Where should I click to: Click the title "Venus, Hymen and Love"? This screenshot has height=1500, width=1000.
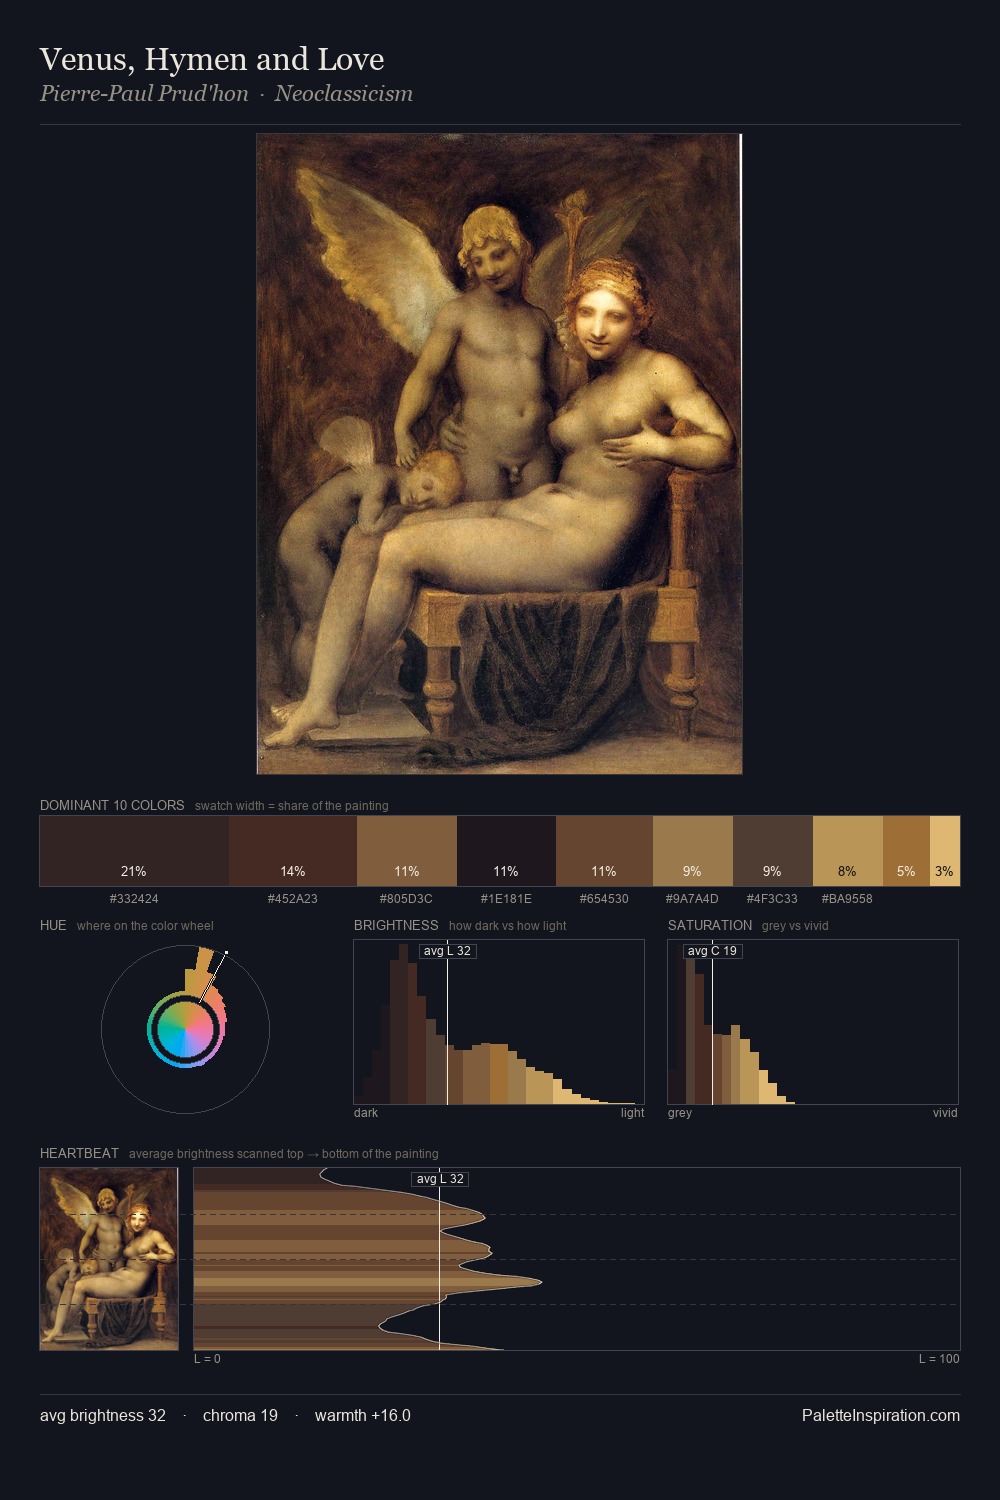coord(212,60)
